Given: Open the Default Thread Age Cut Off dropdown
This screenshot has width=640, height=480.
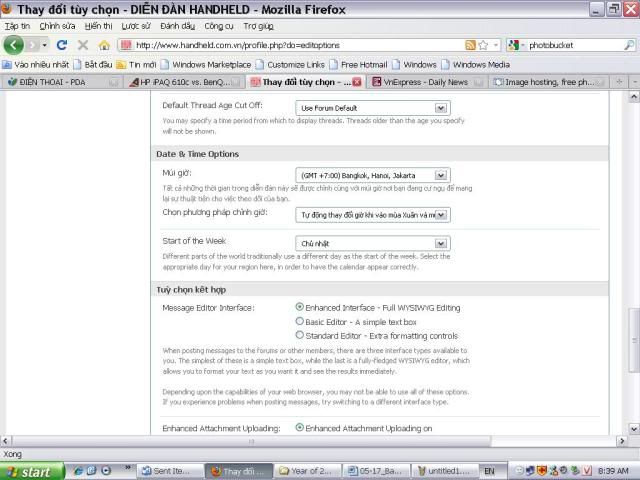Looking at the screenshot, I should [372, 107].
